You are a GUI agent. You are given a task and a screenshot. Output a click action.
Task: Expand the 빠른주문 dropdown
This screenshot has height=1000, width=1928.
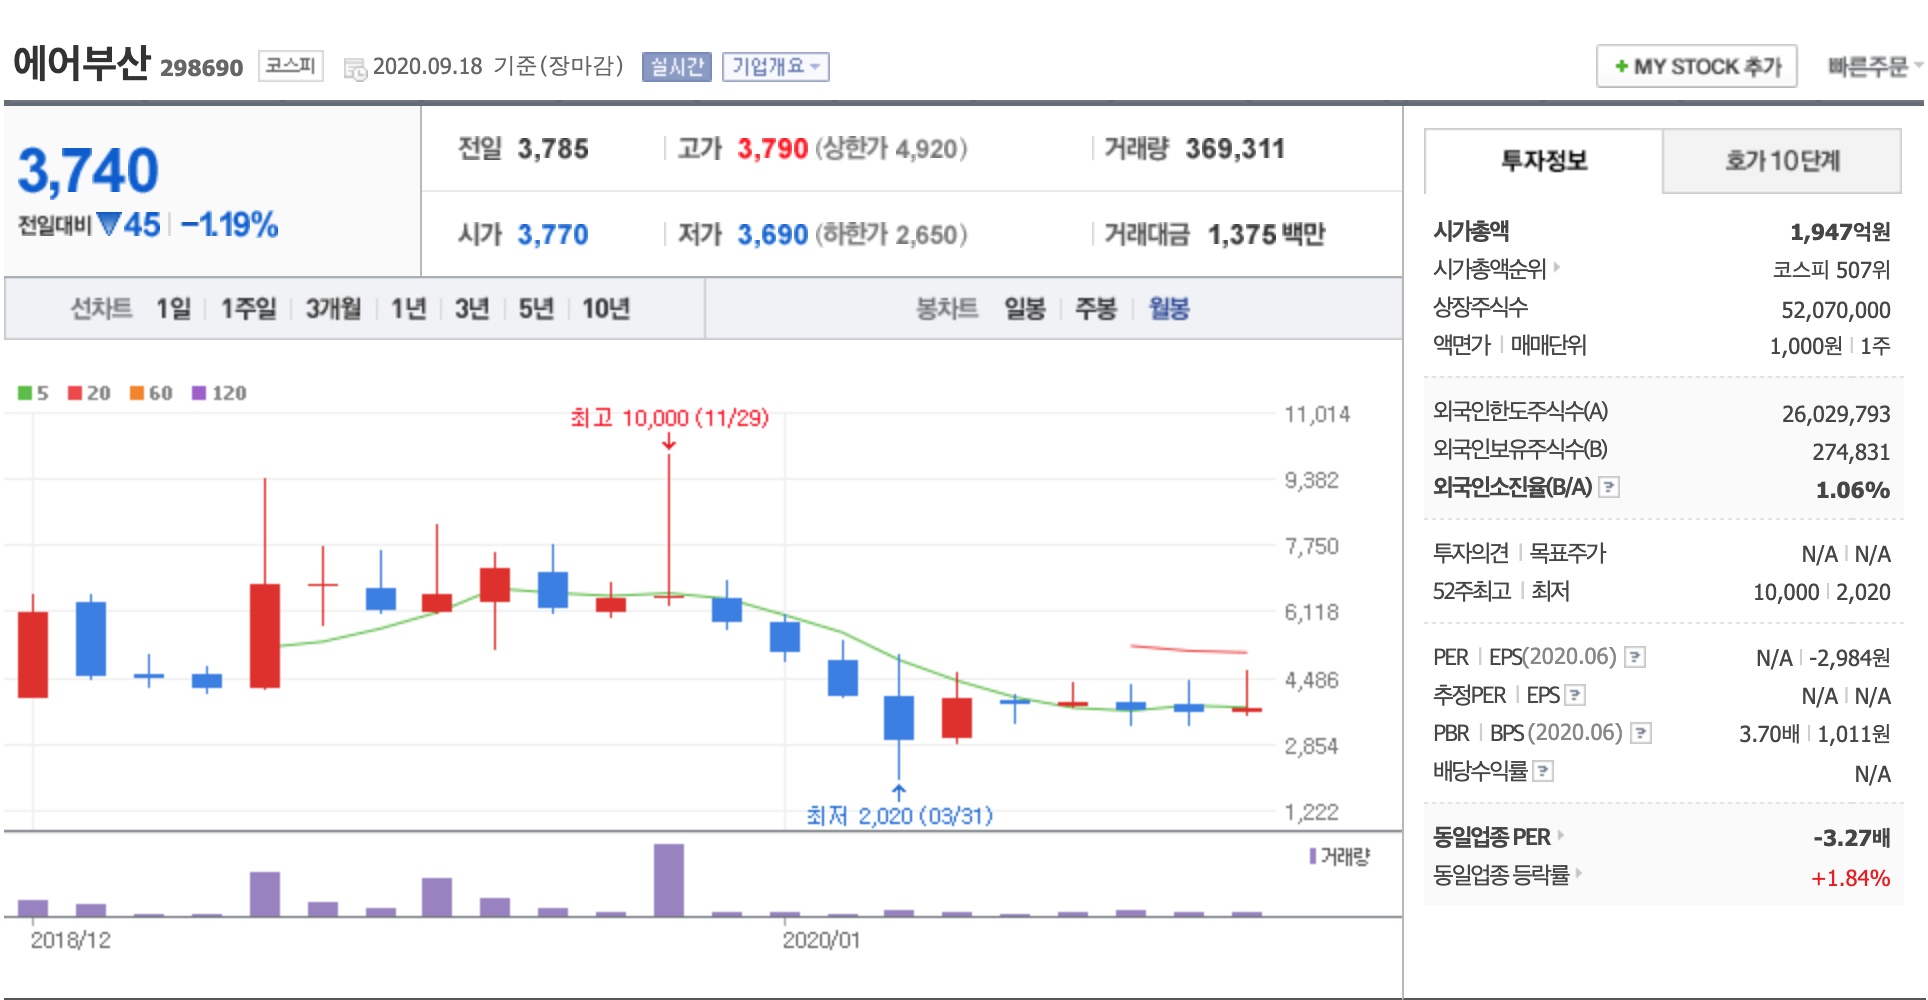pos(1874,67)
